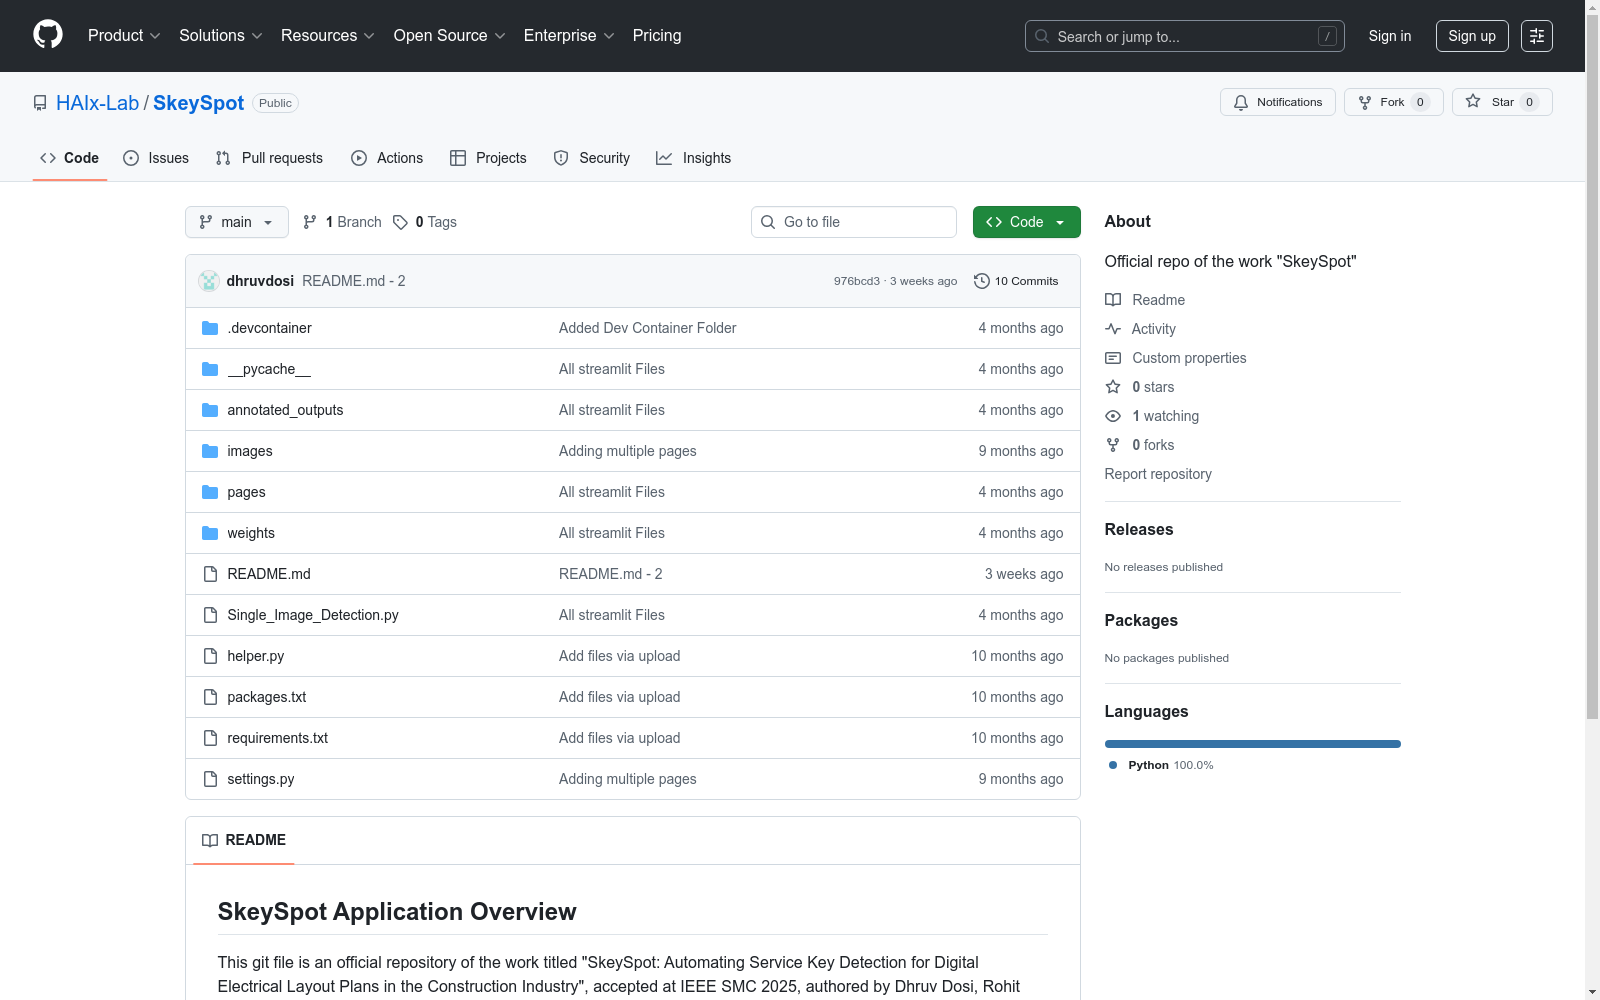1600x1000 pixels.
Task: Switch to the Pull requests tab
Action: point(269,158)
